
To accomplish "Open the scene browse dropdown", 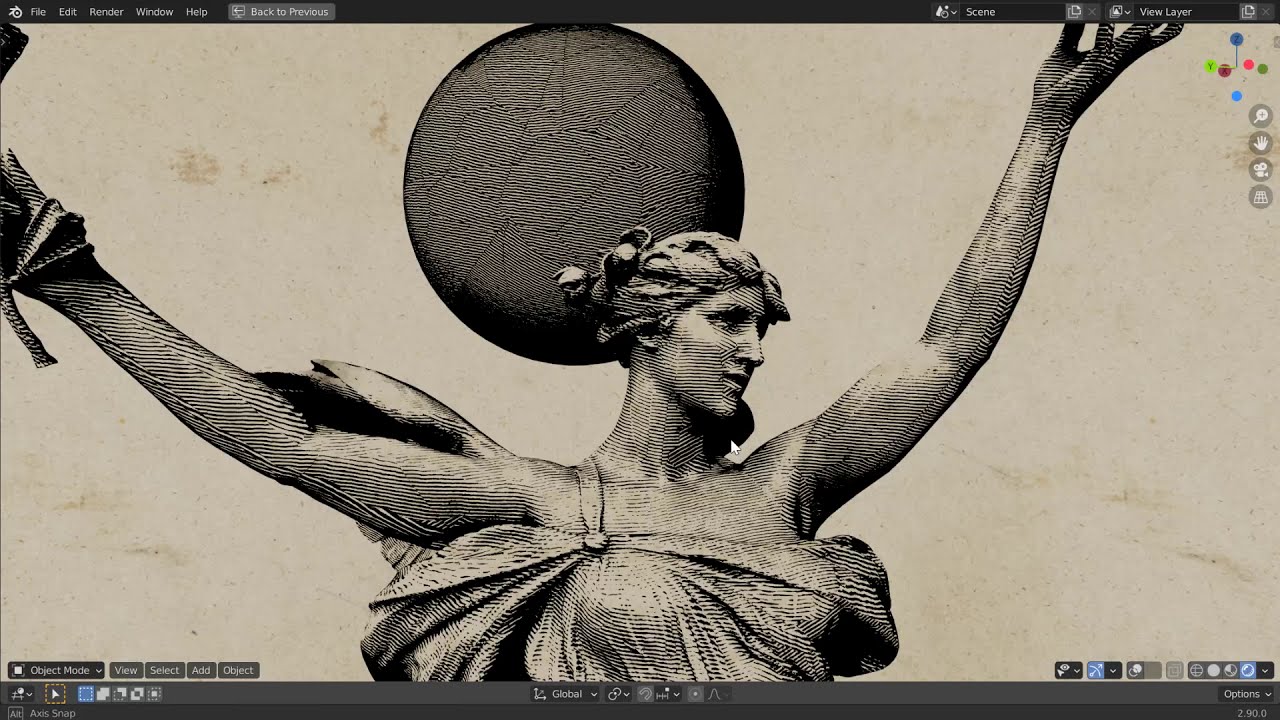I will (946, 12).
